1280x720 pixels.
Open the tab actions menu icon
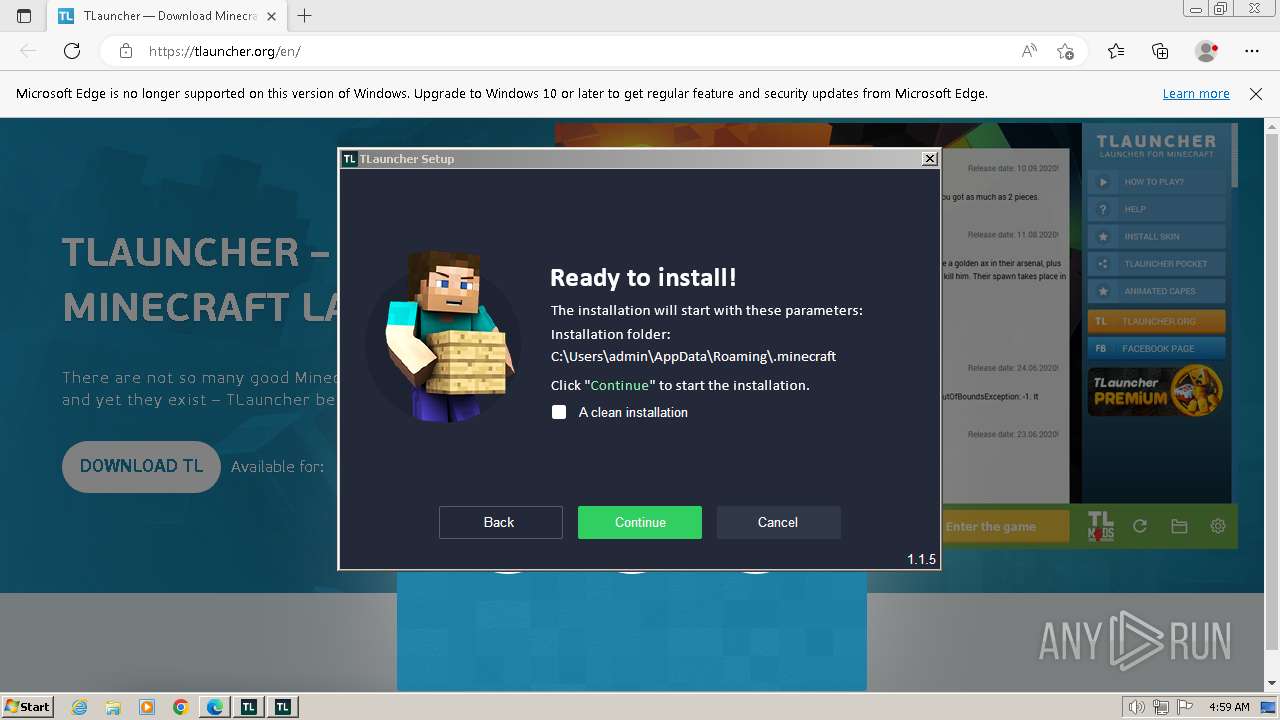(24, 16)
